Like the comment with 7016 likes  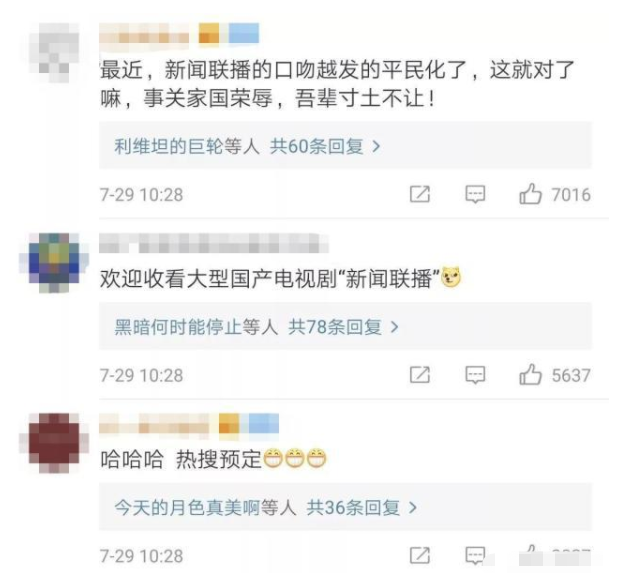click(x=530, y=194)
